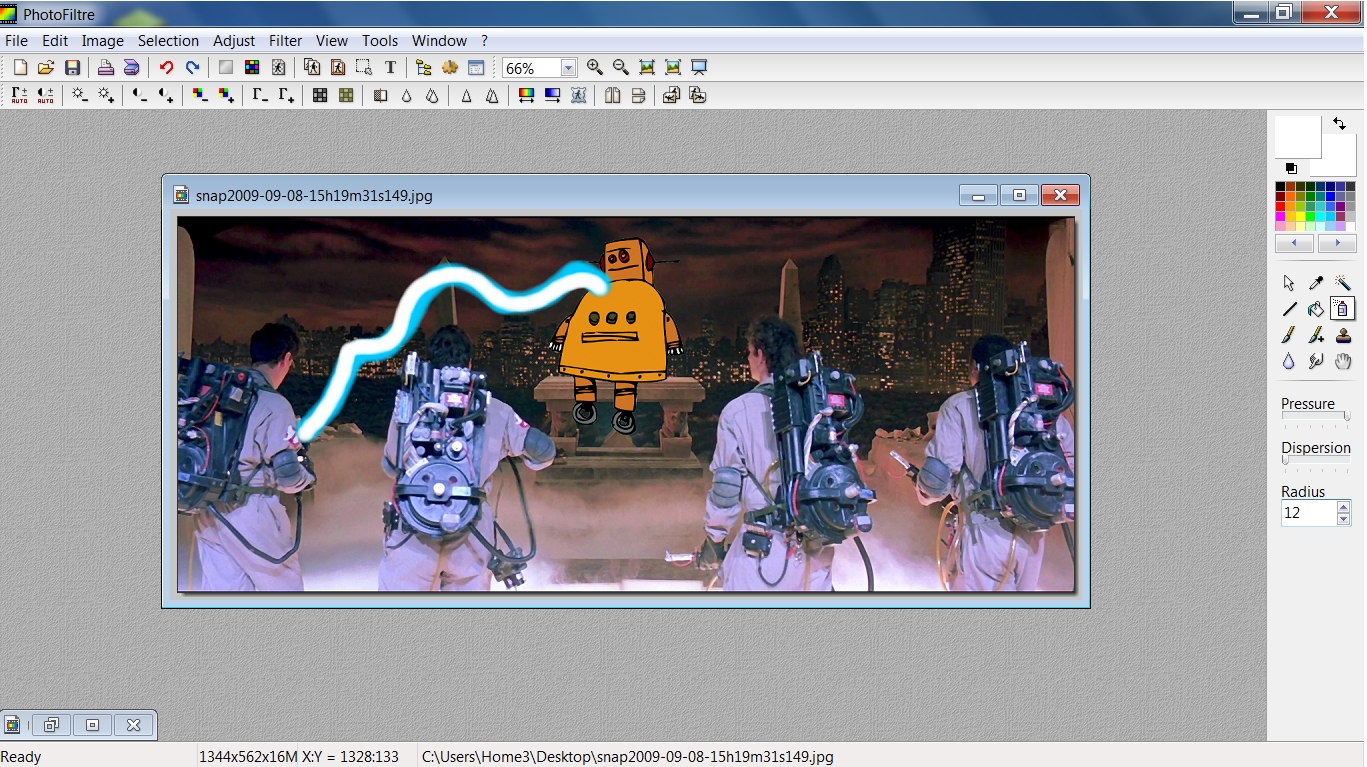The image size is (1367, 767).
Task: Open the Canvas size tool icon
Action: (338, 68)
